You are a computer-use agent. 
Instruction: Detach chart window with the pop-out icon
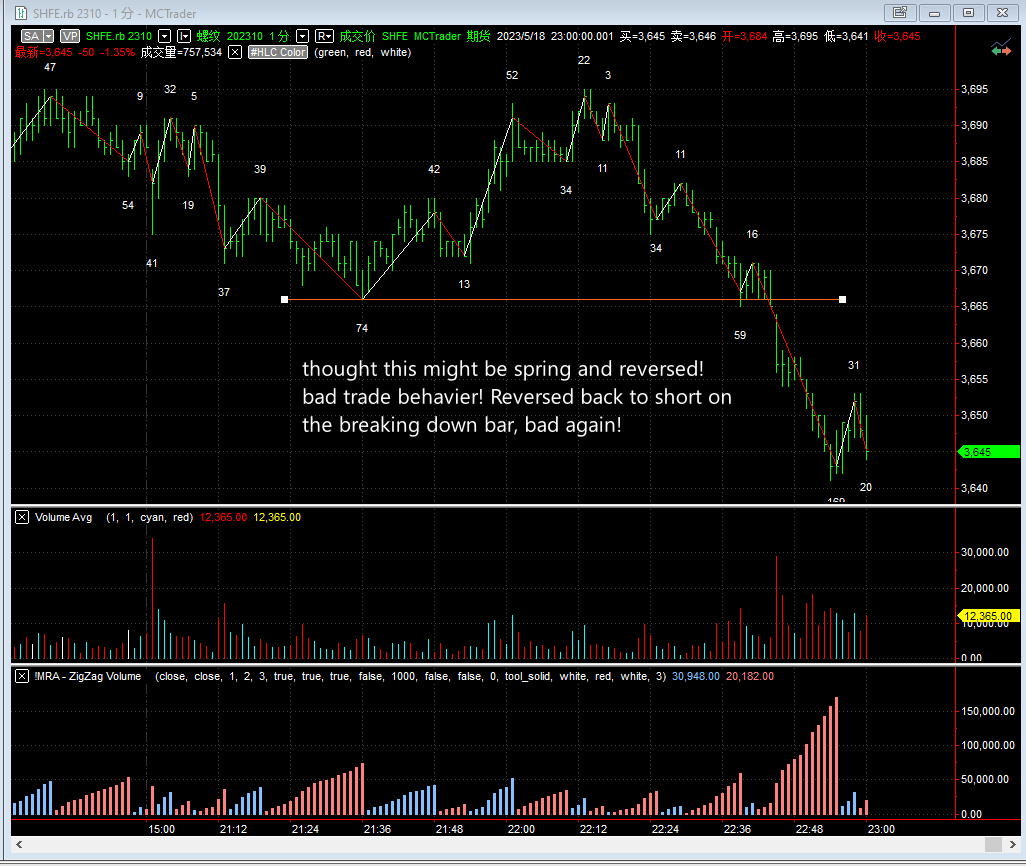pyautogui.click(x=900, y=12)
